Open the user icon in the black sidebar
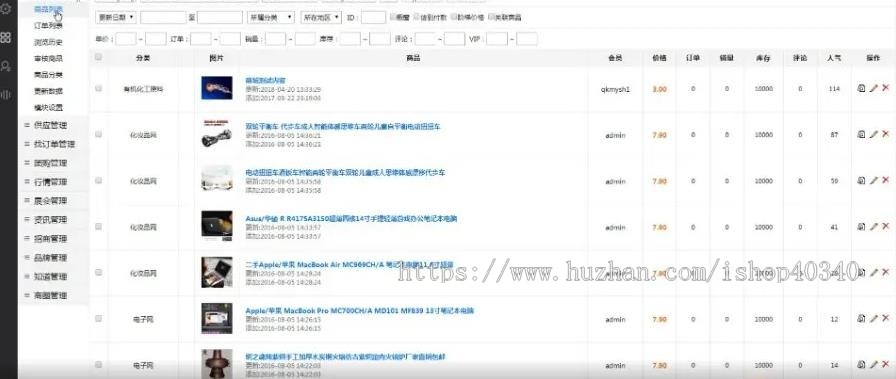 6,66
